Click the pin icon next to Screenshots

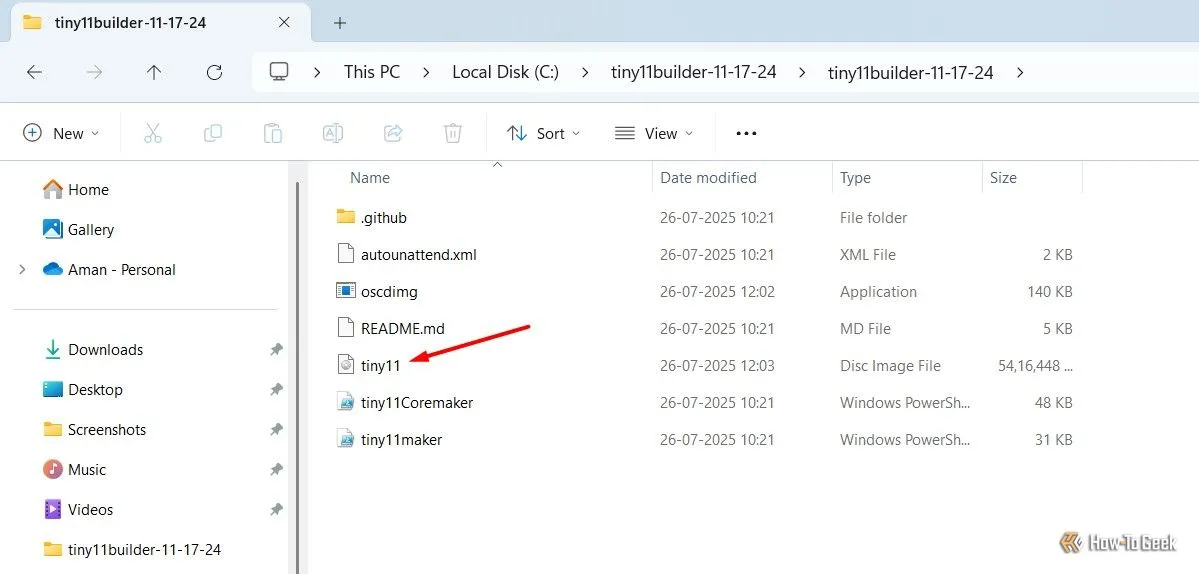(276, 430)
